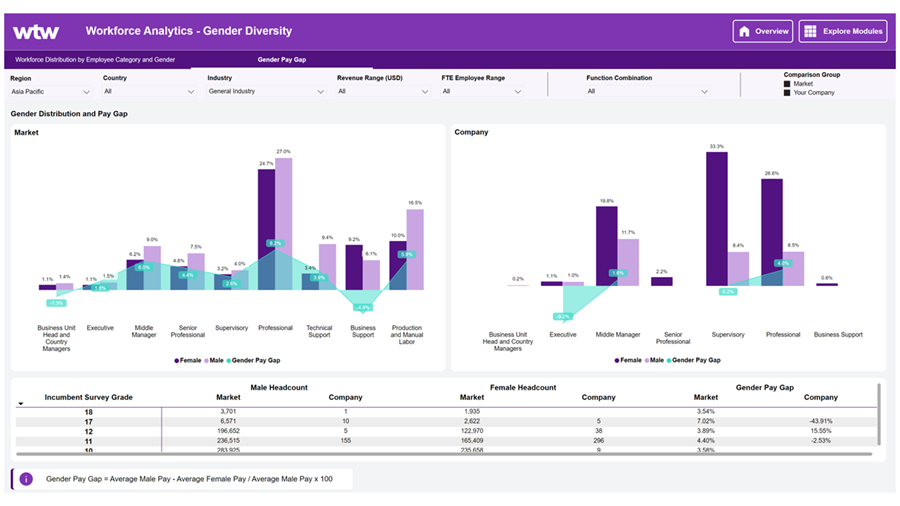This screenshot has height=506, width=900.
Task: Click the WTW logo
Action: coord(36,32)
